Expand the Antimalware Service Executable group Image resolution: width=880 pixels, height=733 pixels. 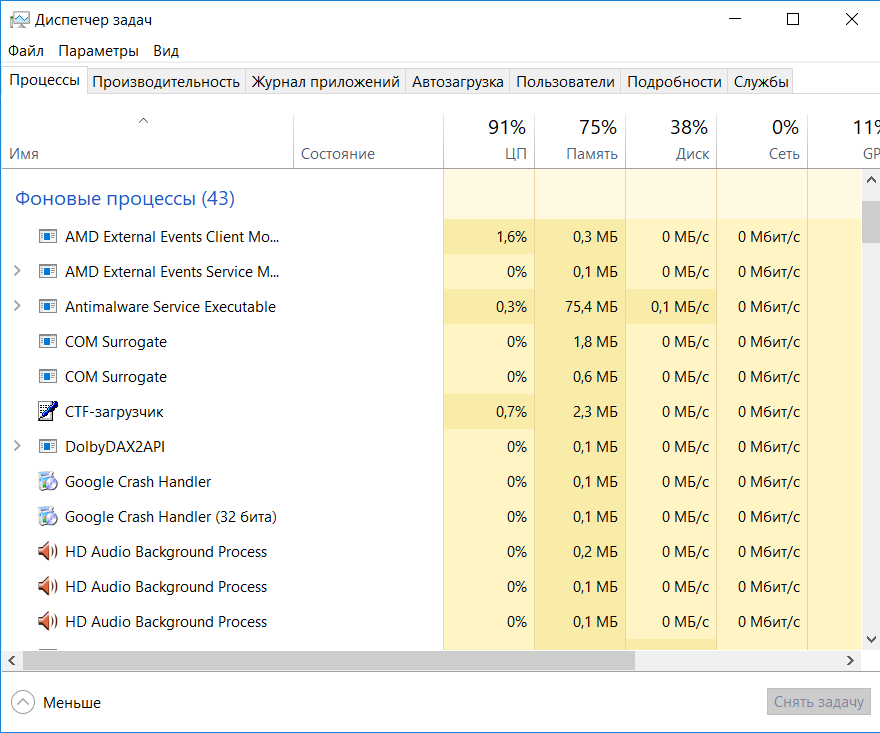[17, 306]
